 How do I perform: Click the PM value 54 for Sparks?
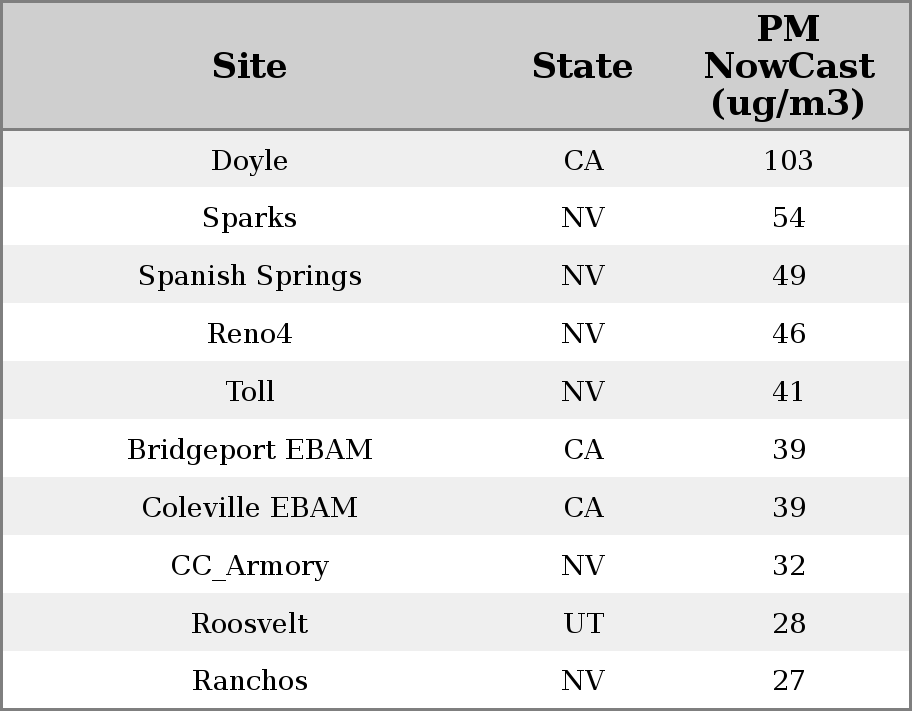pos(788,218)
